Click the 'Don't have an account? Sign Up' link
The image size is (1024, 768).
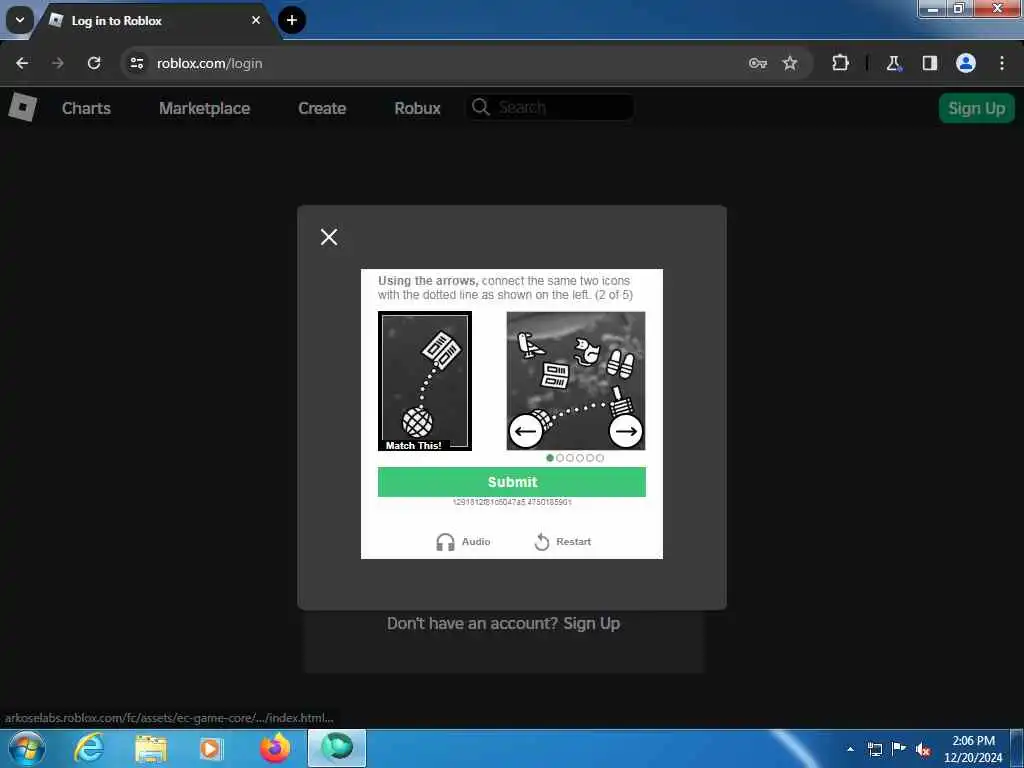[504, 624]
